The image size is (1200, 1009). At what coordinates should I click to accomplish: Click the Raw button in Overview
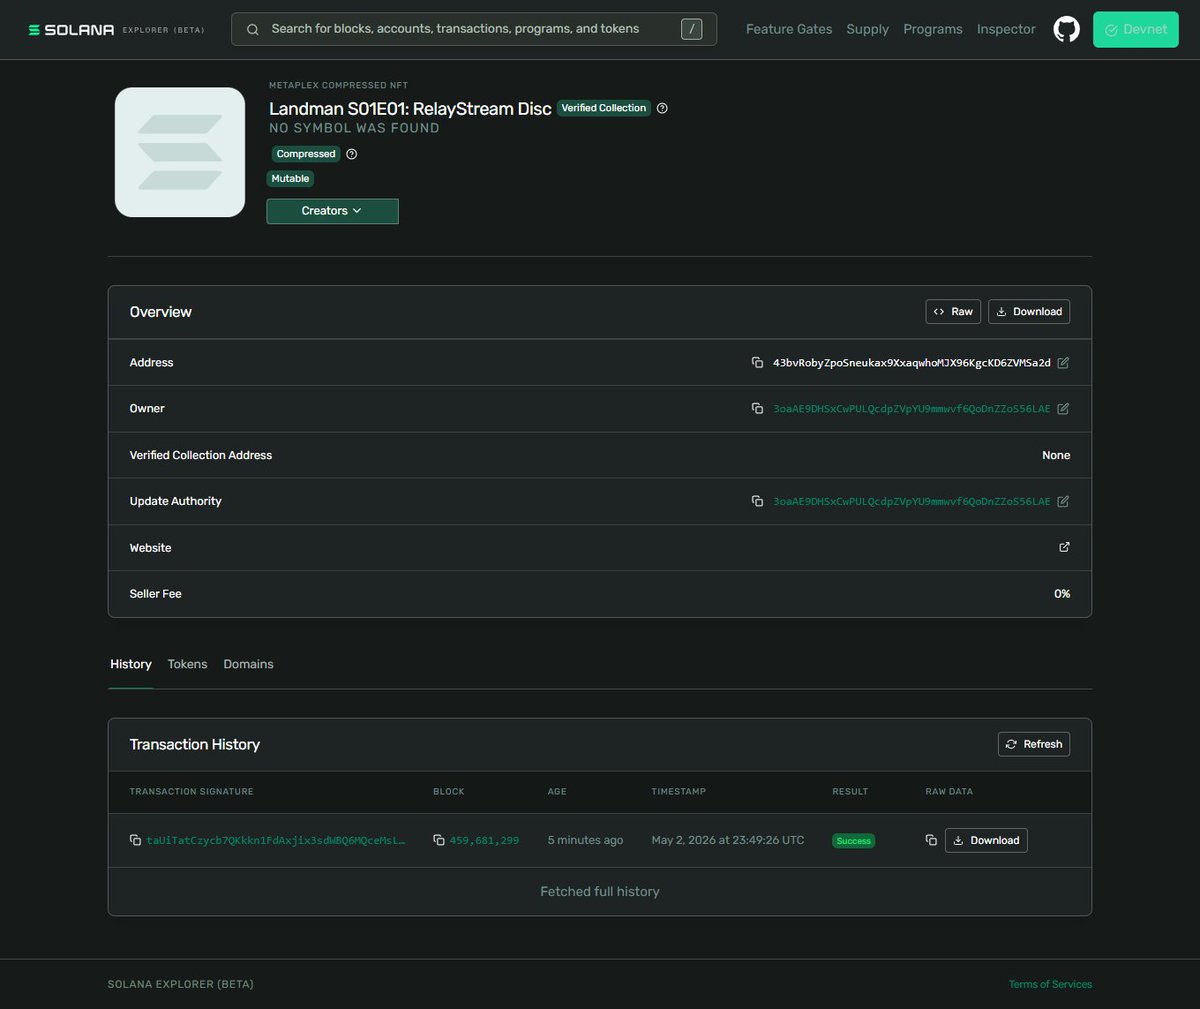pyautogui.click(x=953, y=312)
